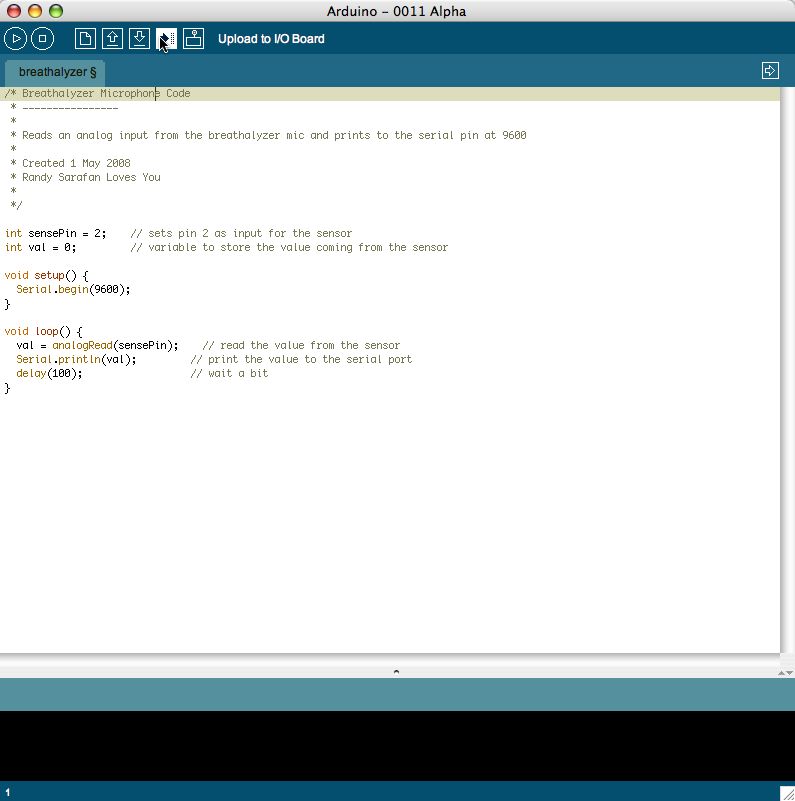Click the 'Breathalyzer Microphone Code' comment line
The image size is (795, 801).
[x=98, y=93]
